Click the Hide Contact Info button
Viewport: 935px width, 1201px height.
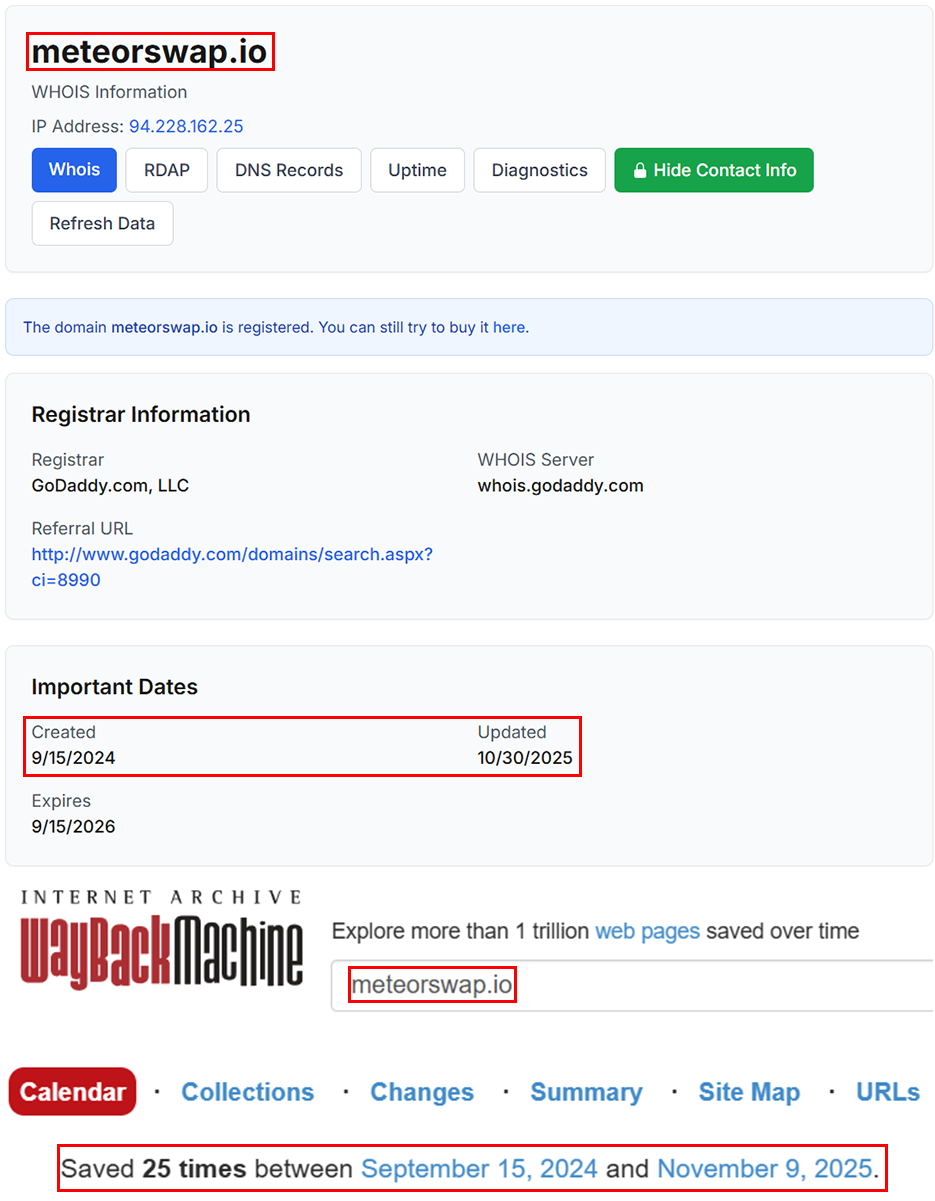pyautogui.click(x=713, y=170)
